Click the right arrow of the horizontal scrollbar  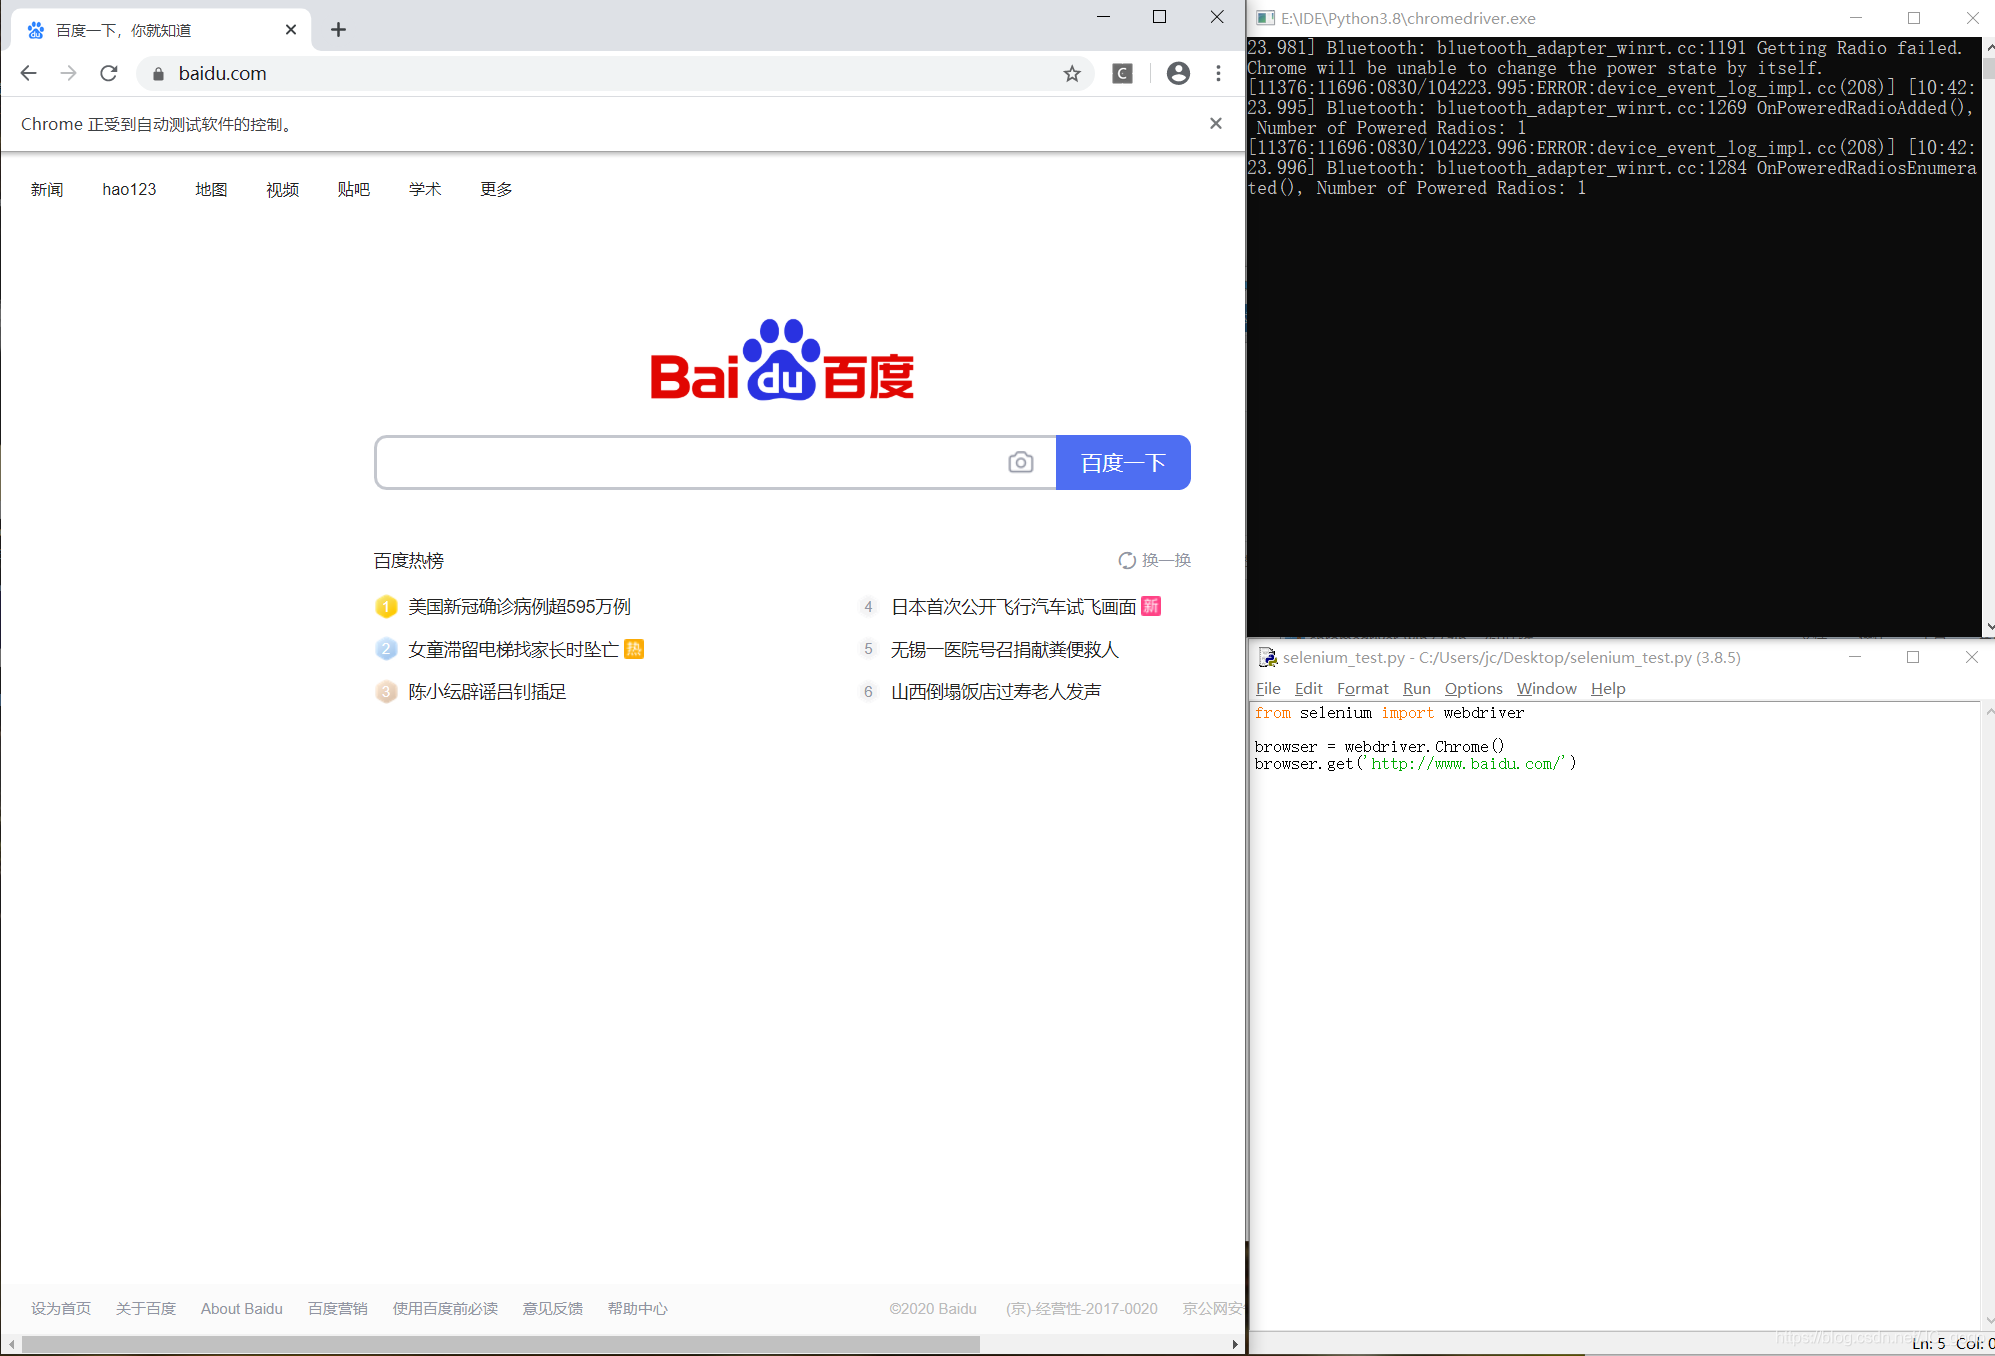tap(1235, 1344)
